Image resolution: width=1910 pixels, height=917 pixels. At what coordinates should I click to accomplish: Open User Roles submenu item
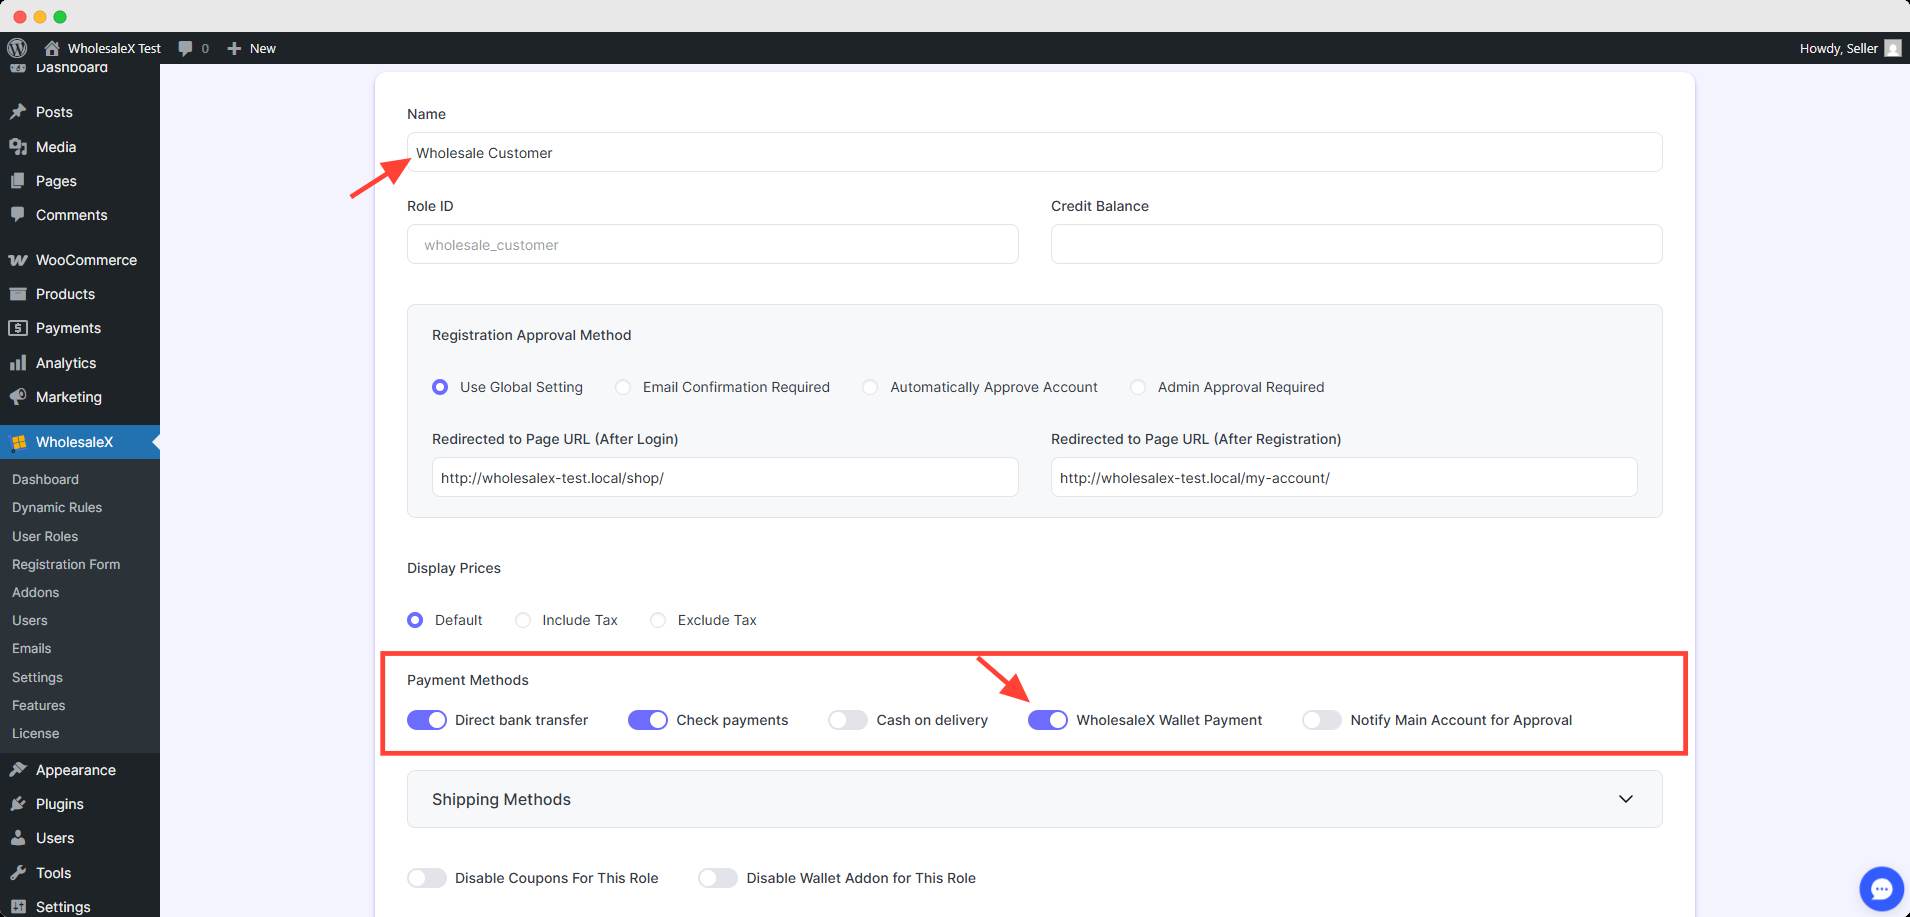pos(45,537)
